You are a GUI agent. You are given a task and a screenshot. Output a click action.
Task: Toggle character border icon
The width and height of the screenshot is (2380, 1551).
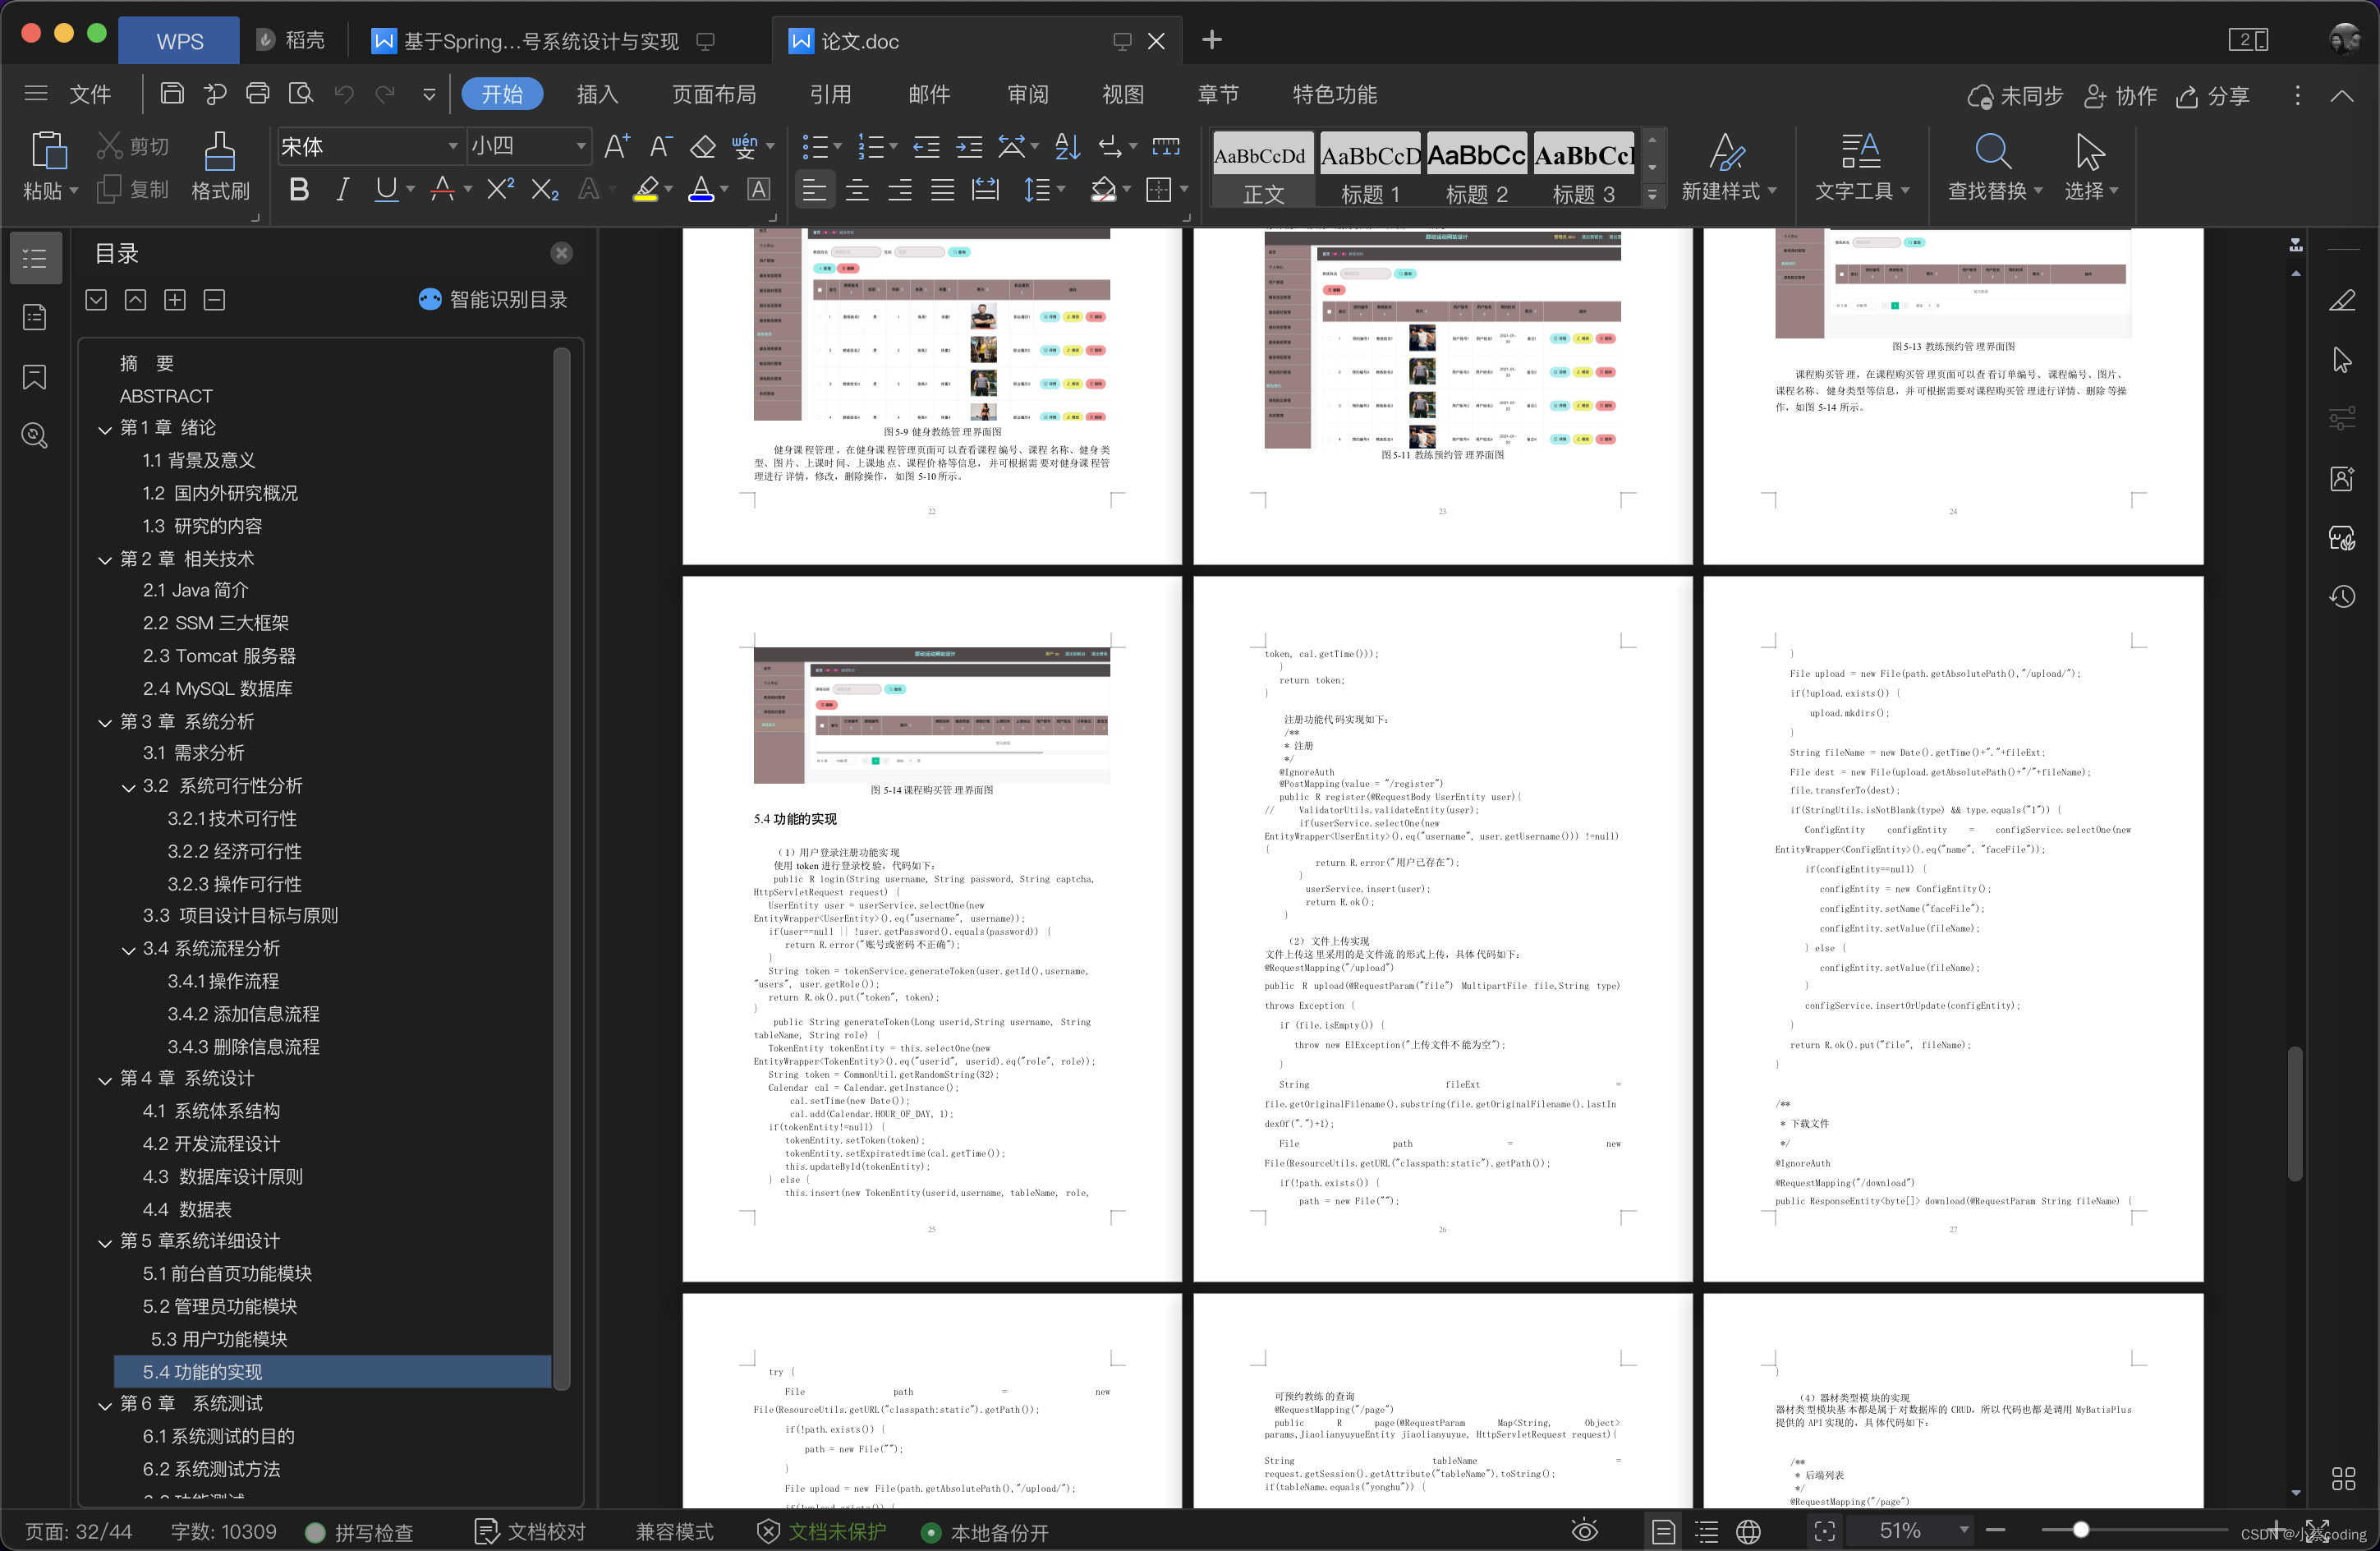[759, 190]
